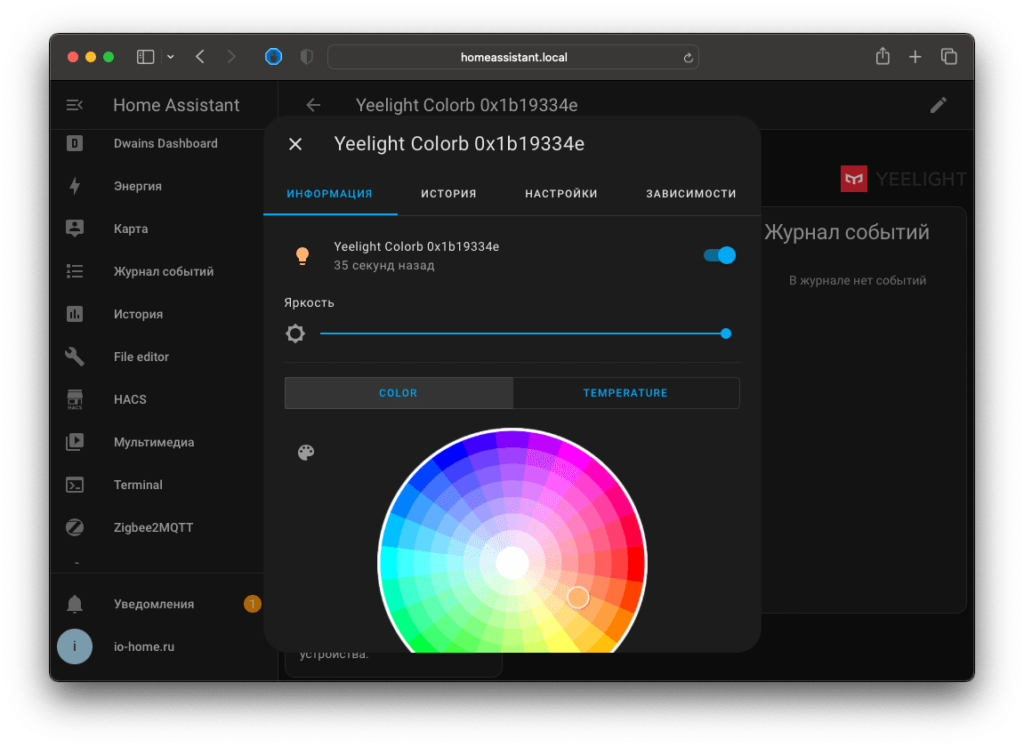This screenshot has height=747, width=1024.
Task: Click the pencil edit icon for the device
Action: tap(938, 105)
